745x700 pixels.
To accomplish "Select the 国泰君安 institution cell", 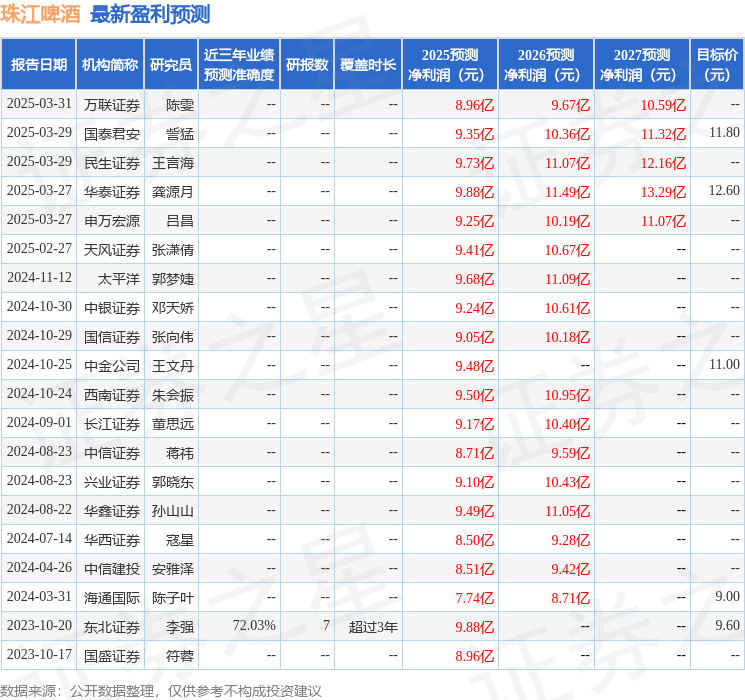I will [112, 134].
